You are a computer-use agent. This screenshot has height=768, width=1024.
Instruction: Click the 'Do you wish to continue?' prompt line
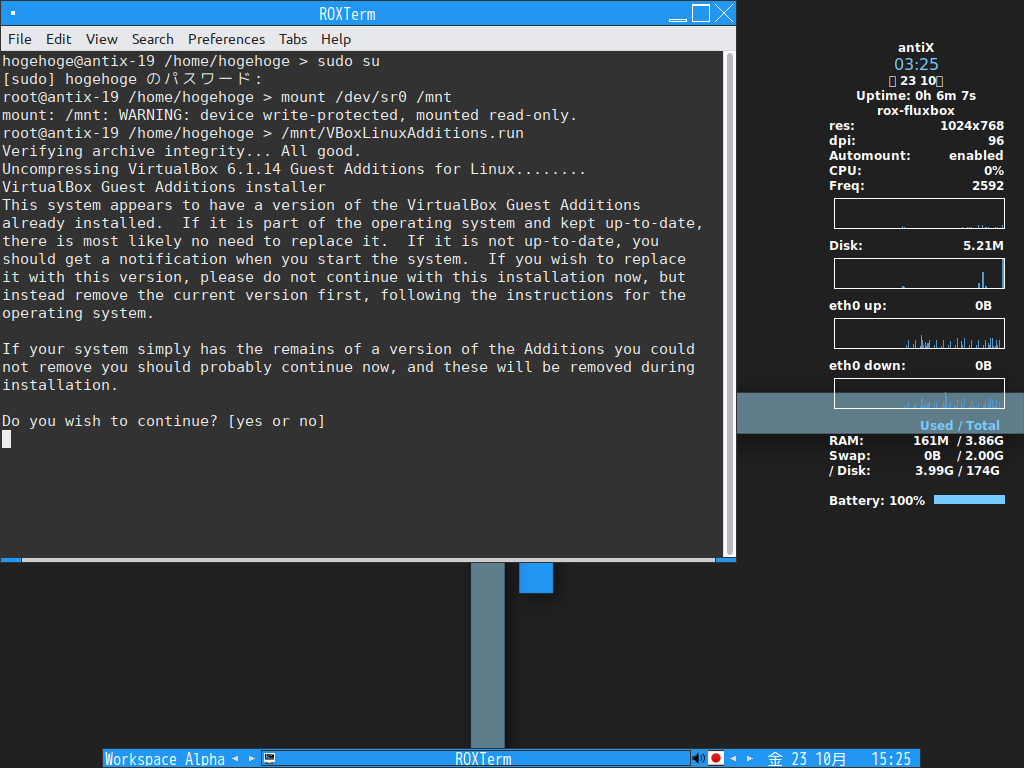(163, 421)
